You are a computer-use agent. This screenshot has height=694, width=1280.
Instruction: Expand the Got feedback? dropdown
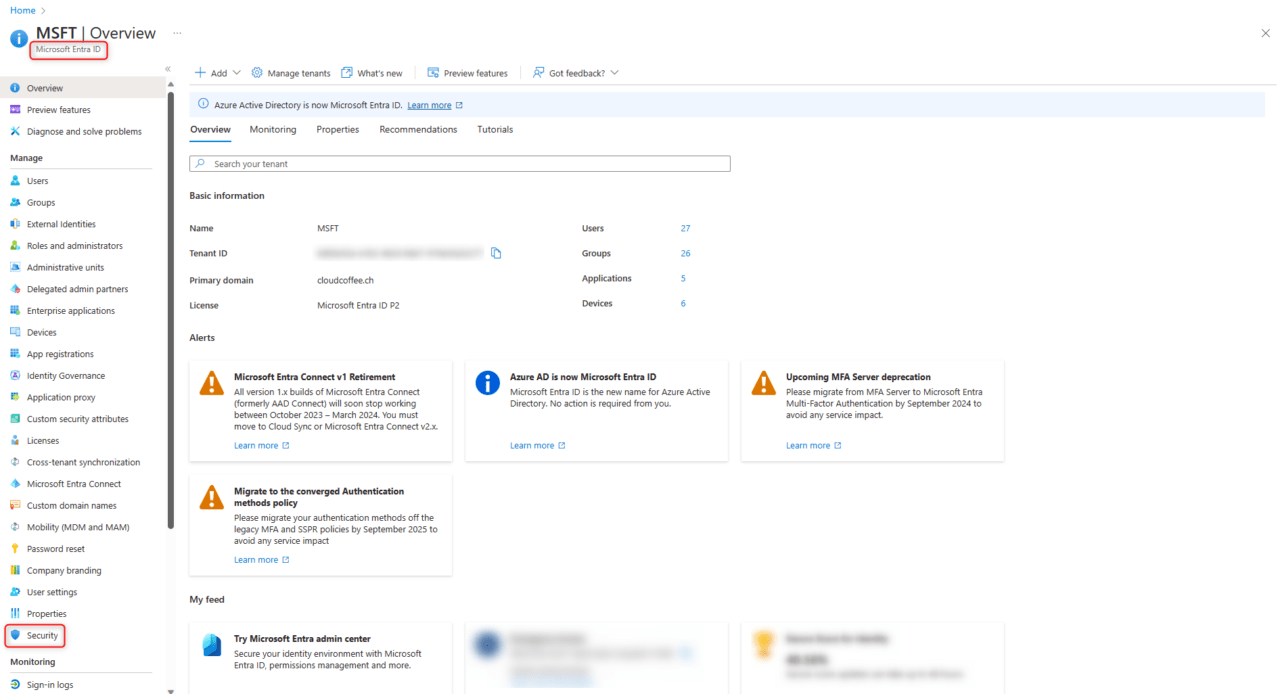pos(576,73)
